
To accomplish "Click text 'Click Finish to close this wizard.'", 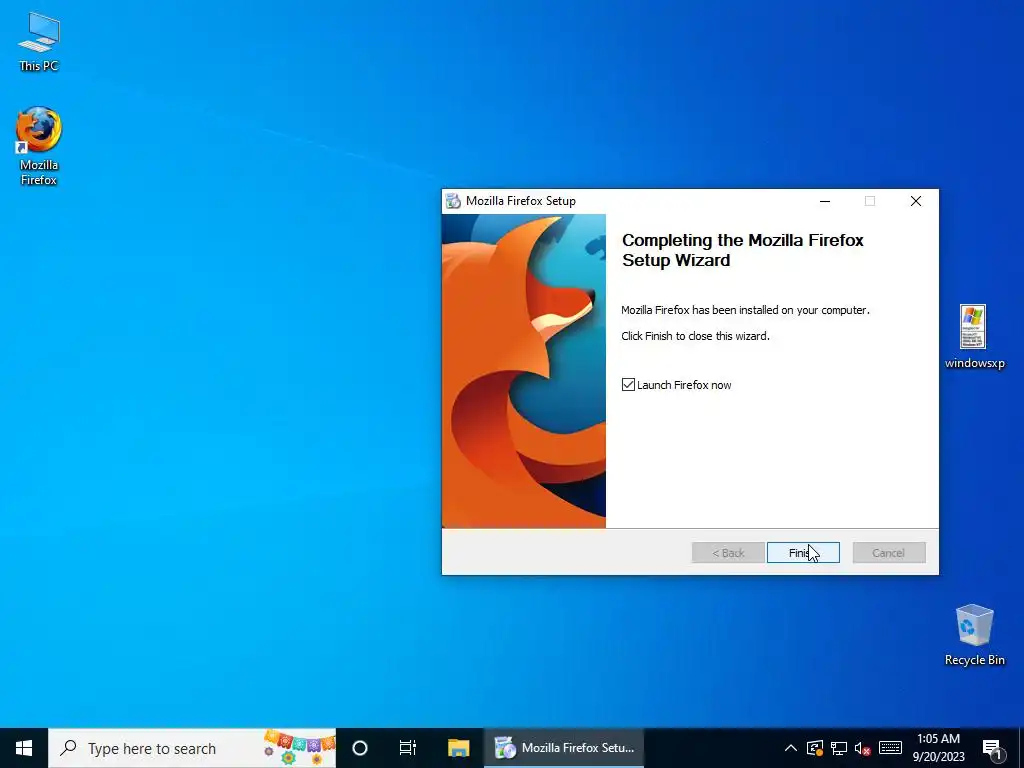I will 695,336.
